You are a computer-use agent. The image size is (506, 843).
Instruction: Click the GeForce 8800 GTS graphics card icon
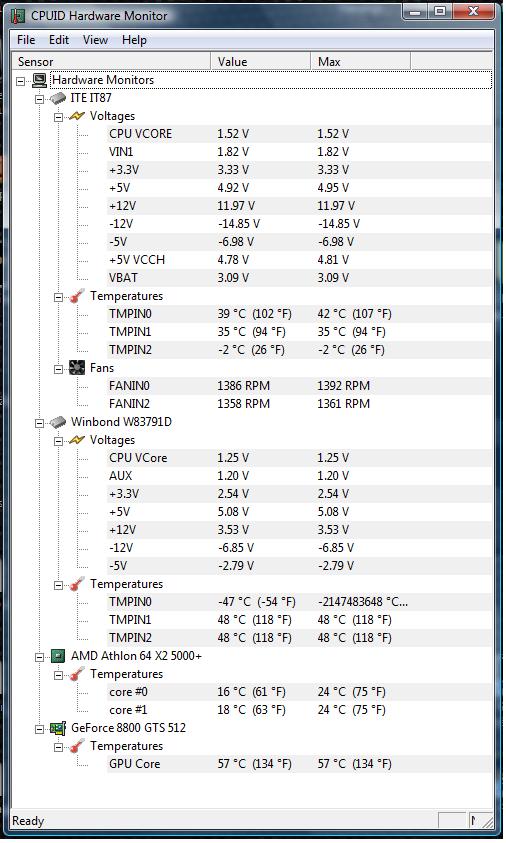pos(58,728)
